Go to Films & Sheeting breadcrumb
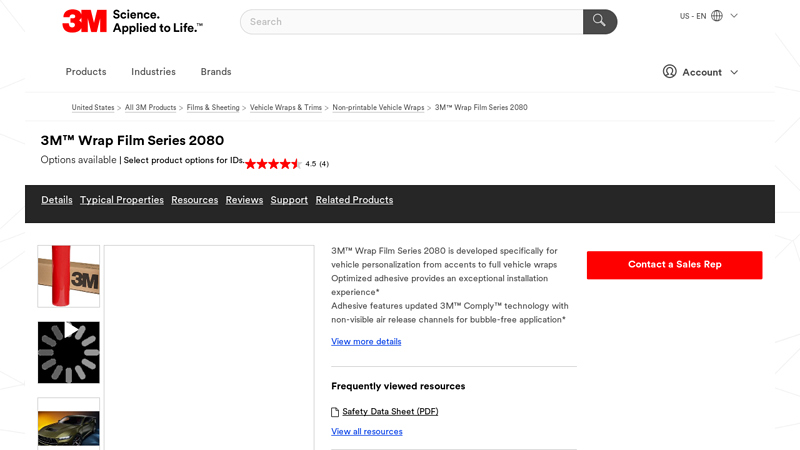Viewport: 800px width, 450px height. (x=213, y=107)
